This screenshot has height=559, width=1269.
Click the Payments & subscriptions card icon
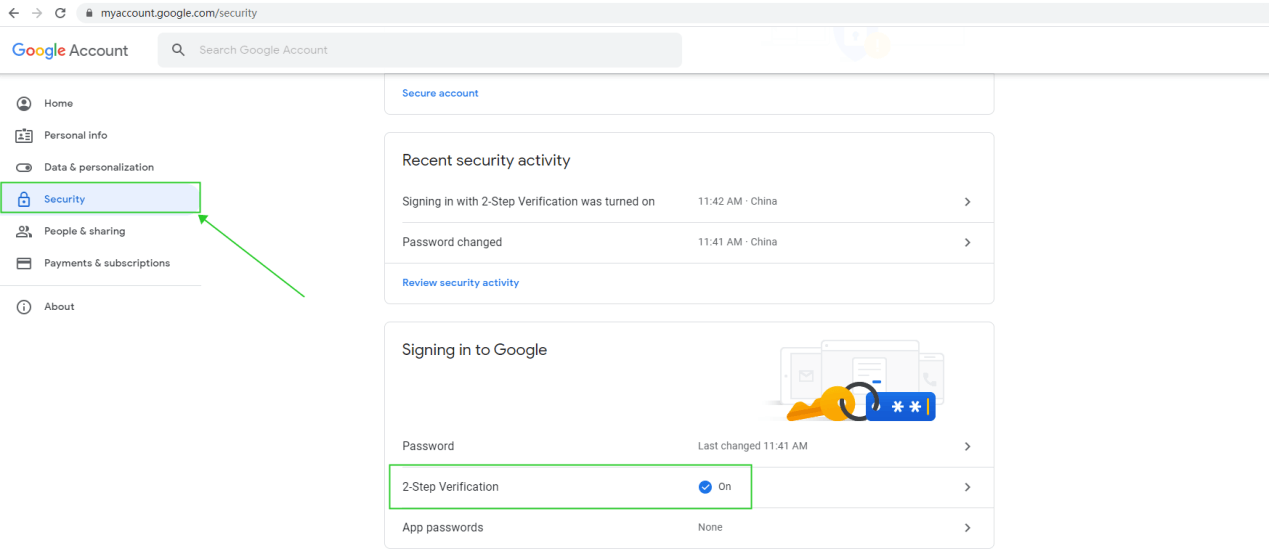pyautogui.click(x=24, y=263)
